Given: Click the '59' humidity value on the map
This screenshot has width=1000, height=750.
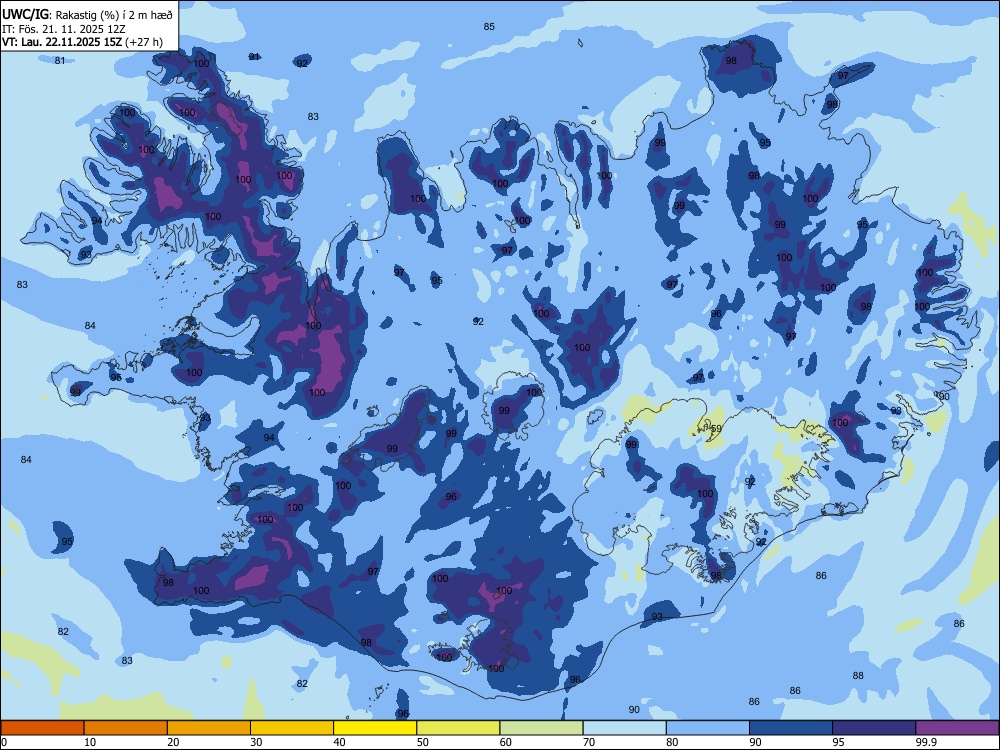Looking at the screenshot, I should [x=716, y=429].
